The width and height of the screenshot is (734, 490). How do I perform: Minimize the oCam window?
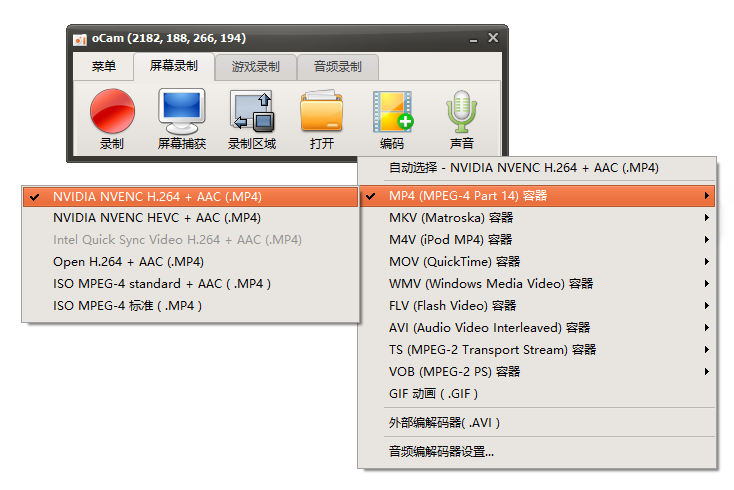[473, 39]
